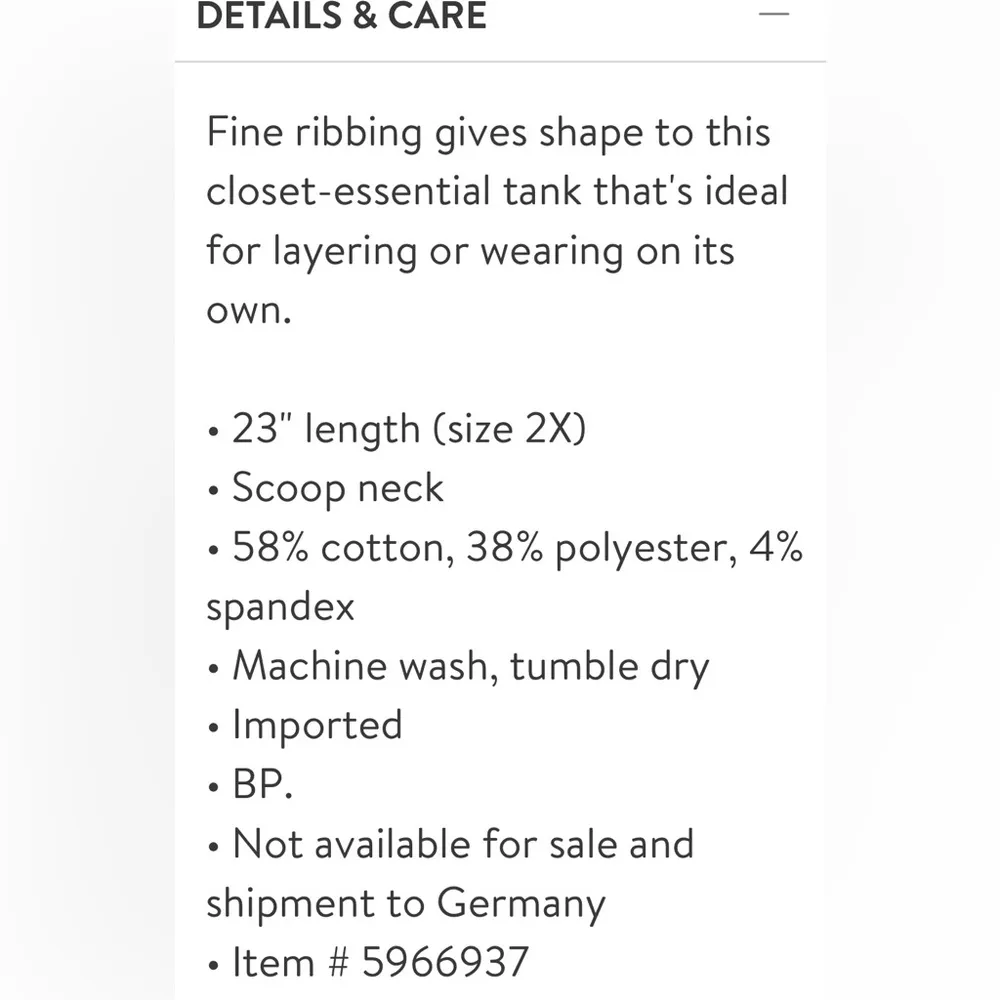Click the DETAILS & CARE heading
1000x1000 pixels.
(341, 16)
